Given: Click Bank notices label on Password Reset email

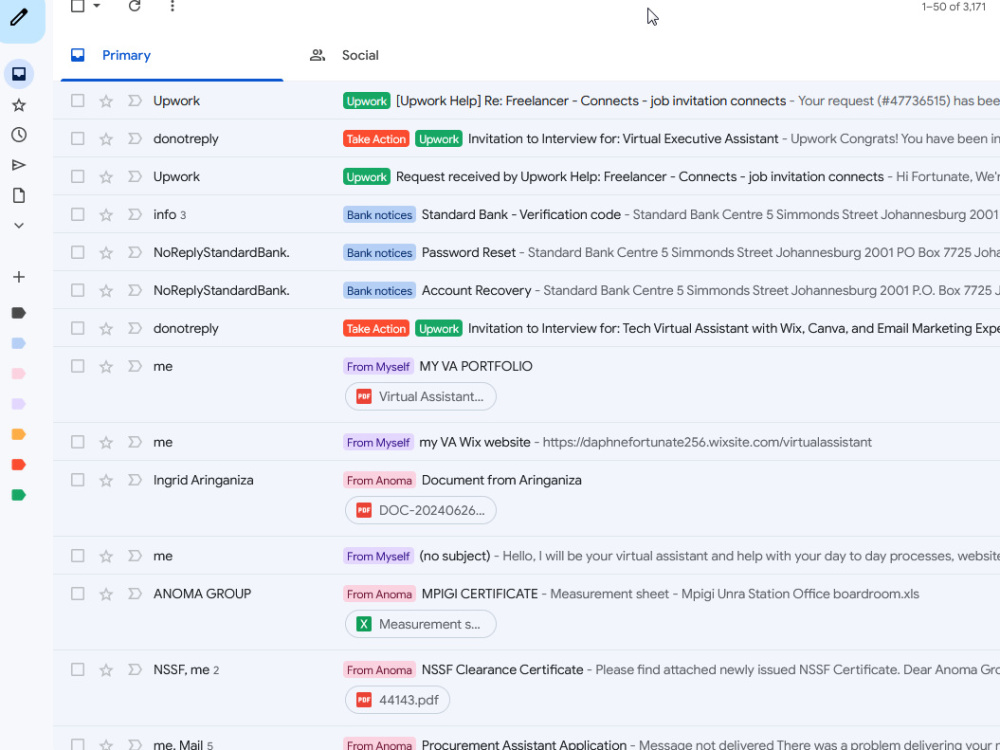Looking at the screenshot, I should [379, 253].
